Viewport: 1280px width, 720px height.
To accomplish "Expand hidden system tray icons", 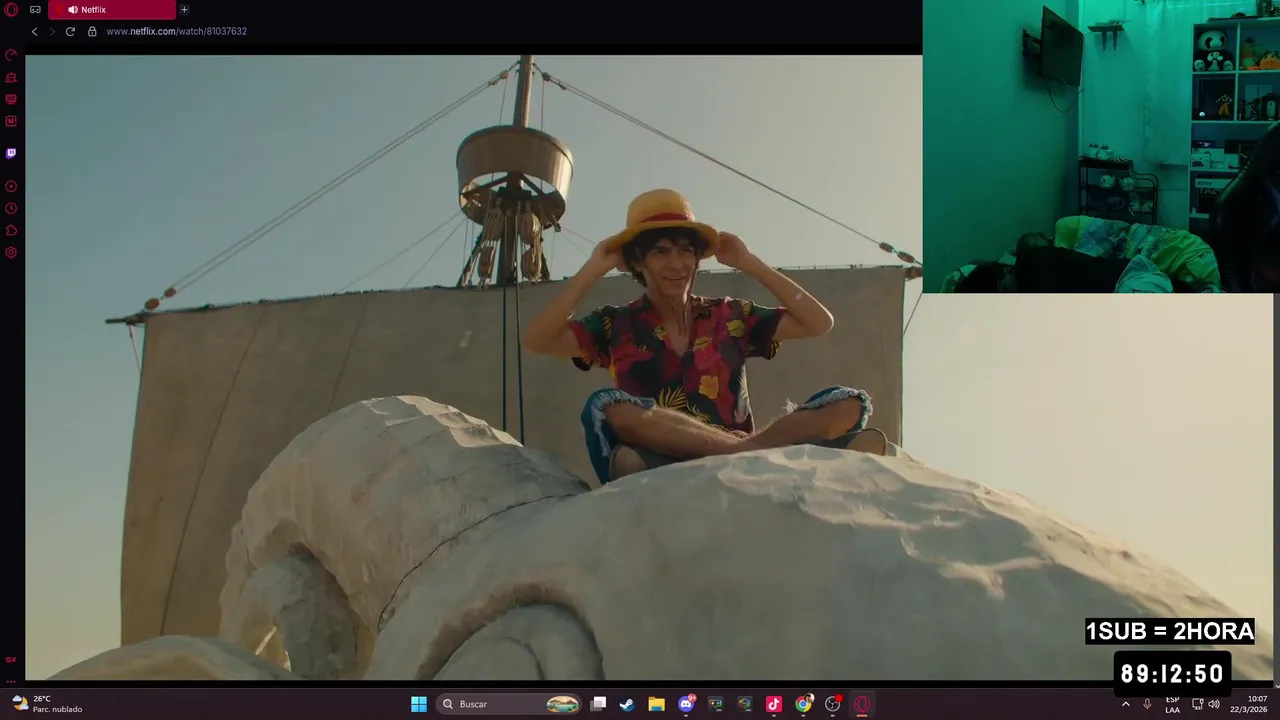I will click(1126, 704).
